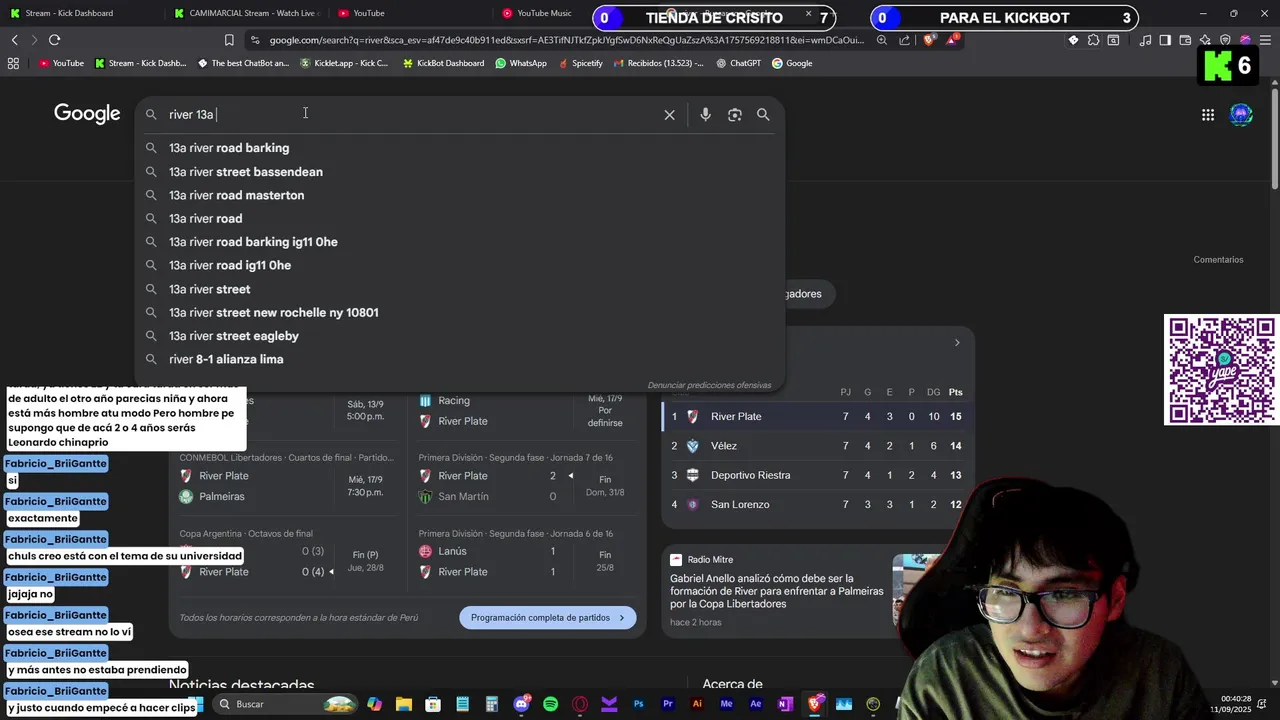Open After Effects from the taskbar
Viewport: 1280px width, 720px height.
point(756,704)
